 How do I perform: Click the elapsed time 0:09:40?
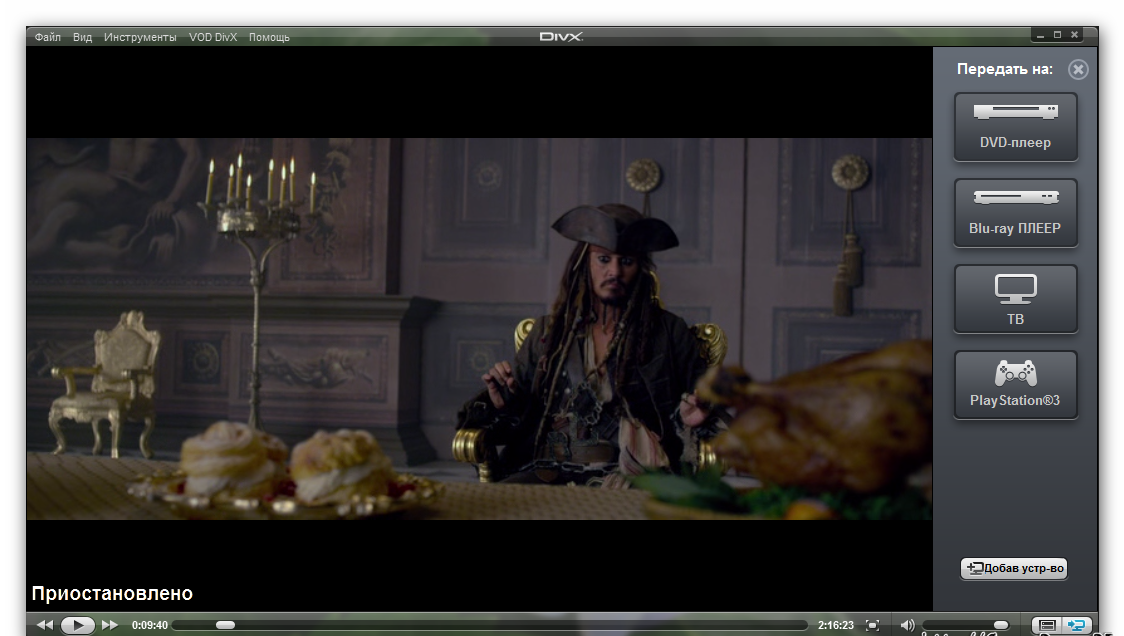coord(150,625)
